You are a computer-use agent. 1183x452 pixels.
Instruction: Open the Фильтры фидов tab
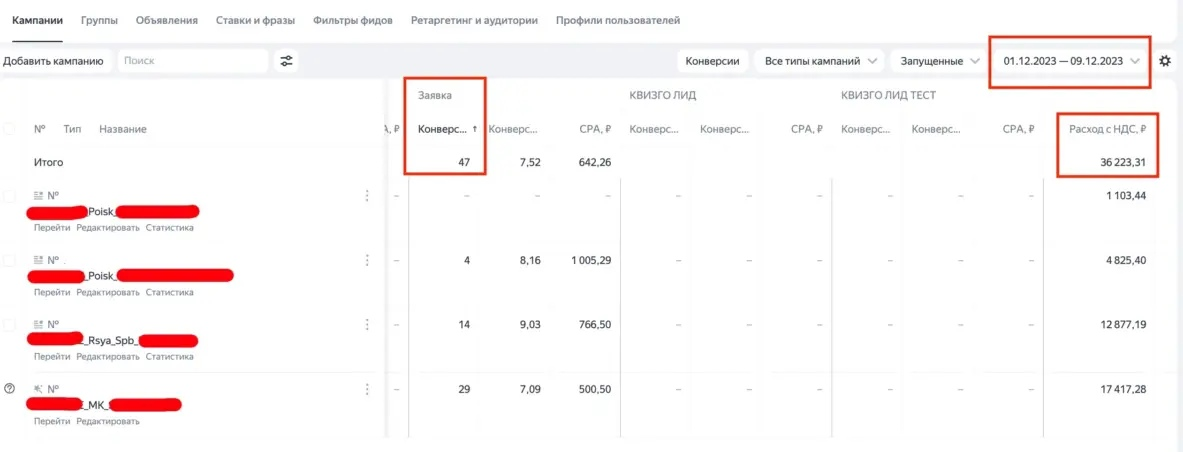point(353,20)
